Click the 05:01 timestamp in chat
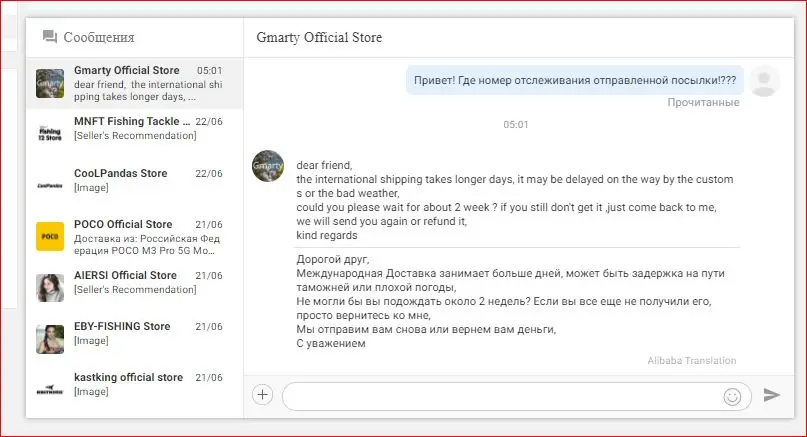 [x=516, y=125]
